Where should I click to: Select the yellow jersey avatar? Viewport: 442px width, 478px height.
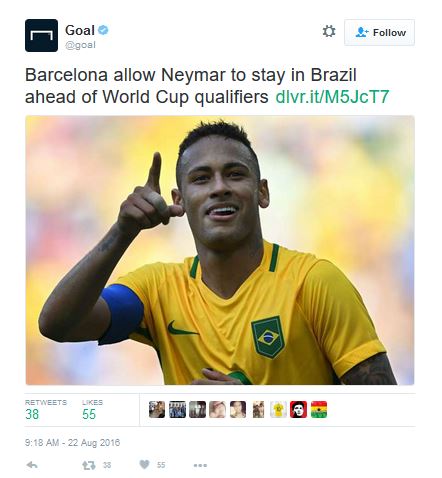[278, 410]
